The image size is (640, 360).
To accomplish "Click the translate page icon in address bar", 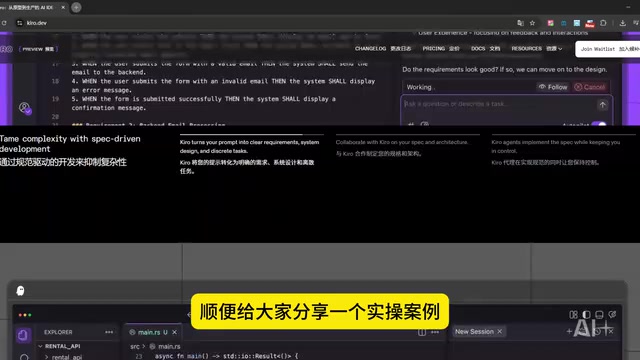I will (520, 23).
